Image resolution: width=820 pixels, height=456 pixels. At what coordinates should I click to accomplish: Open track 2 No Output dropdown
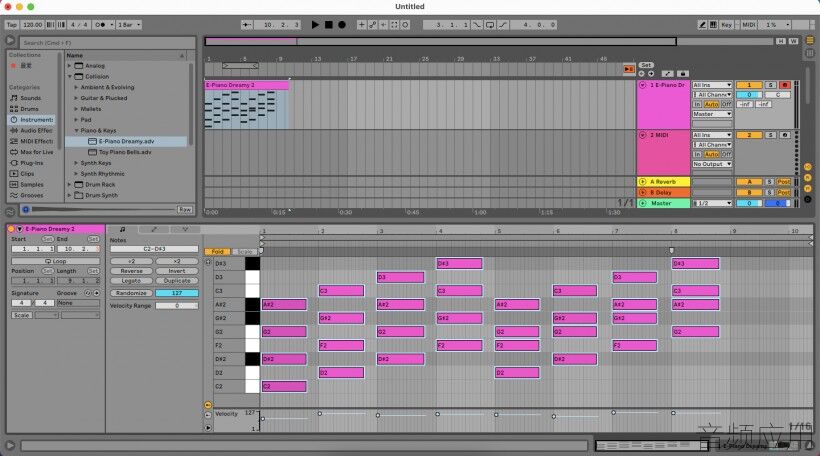pyautogui.click(x=712, y=164)
